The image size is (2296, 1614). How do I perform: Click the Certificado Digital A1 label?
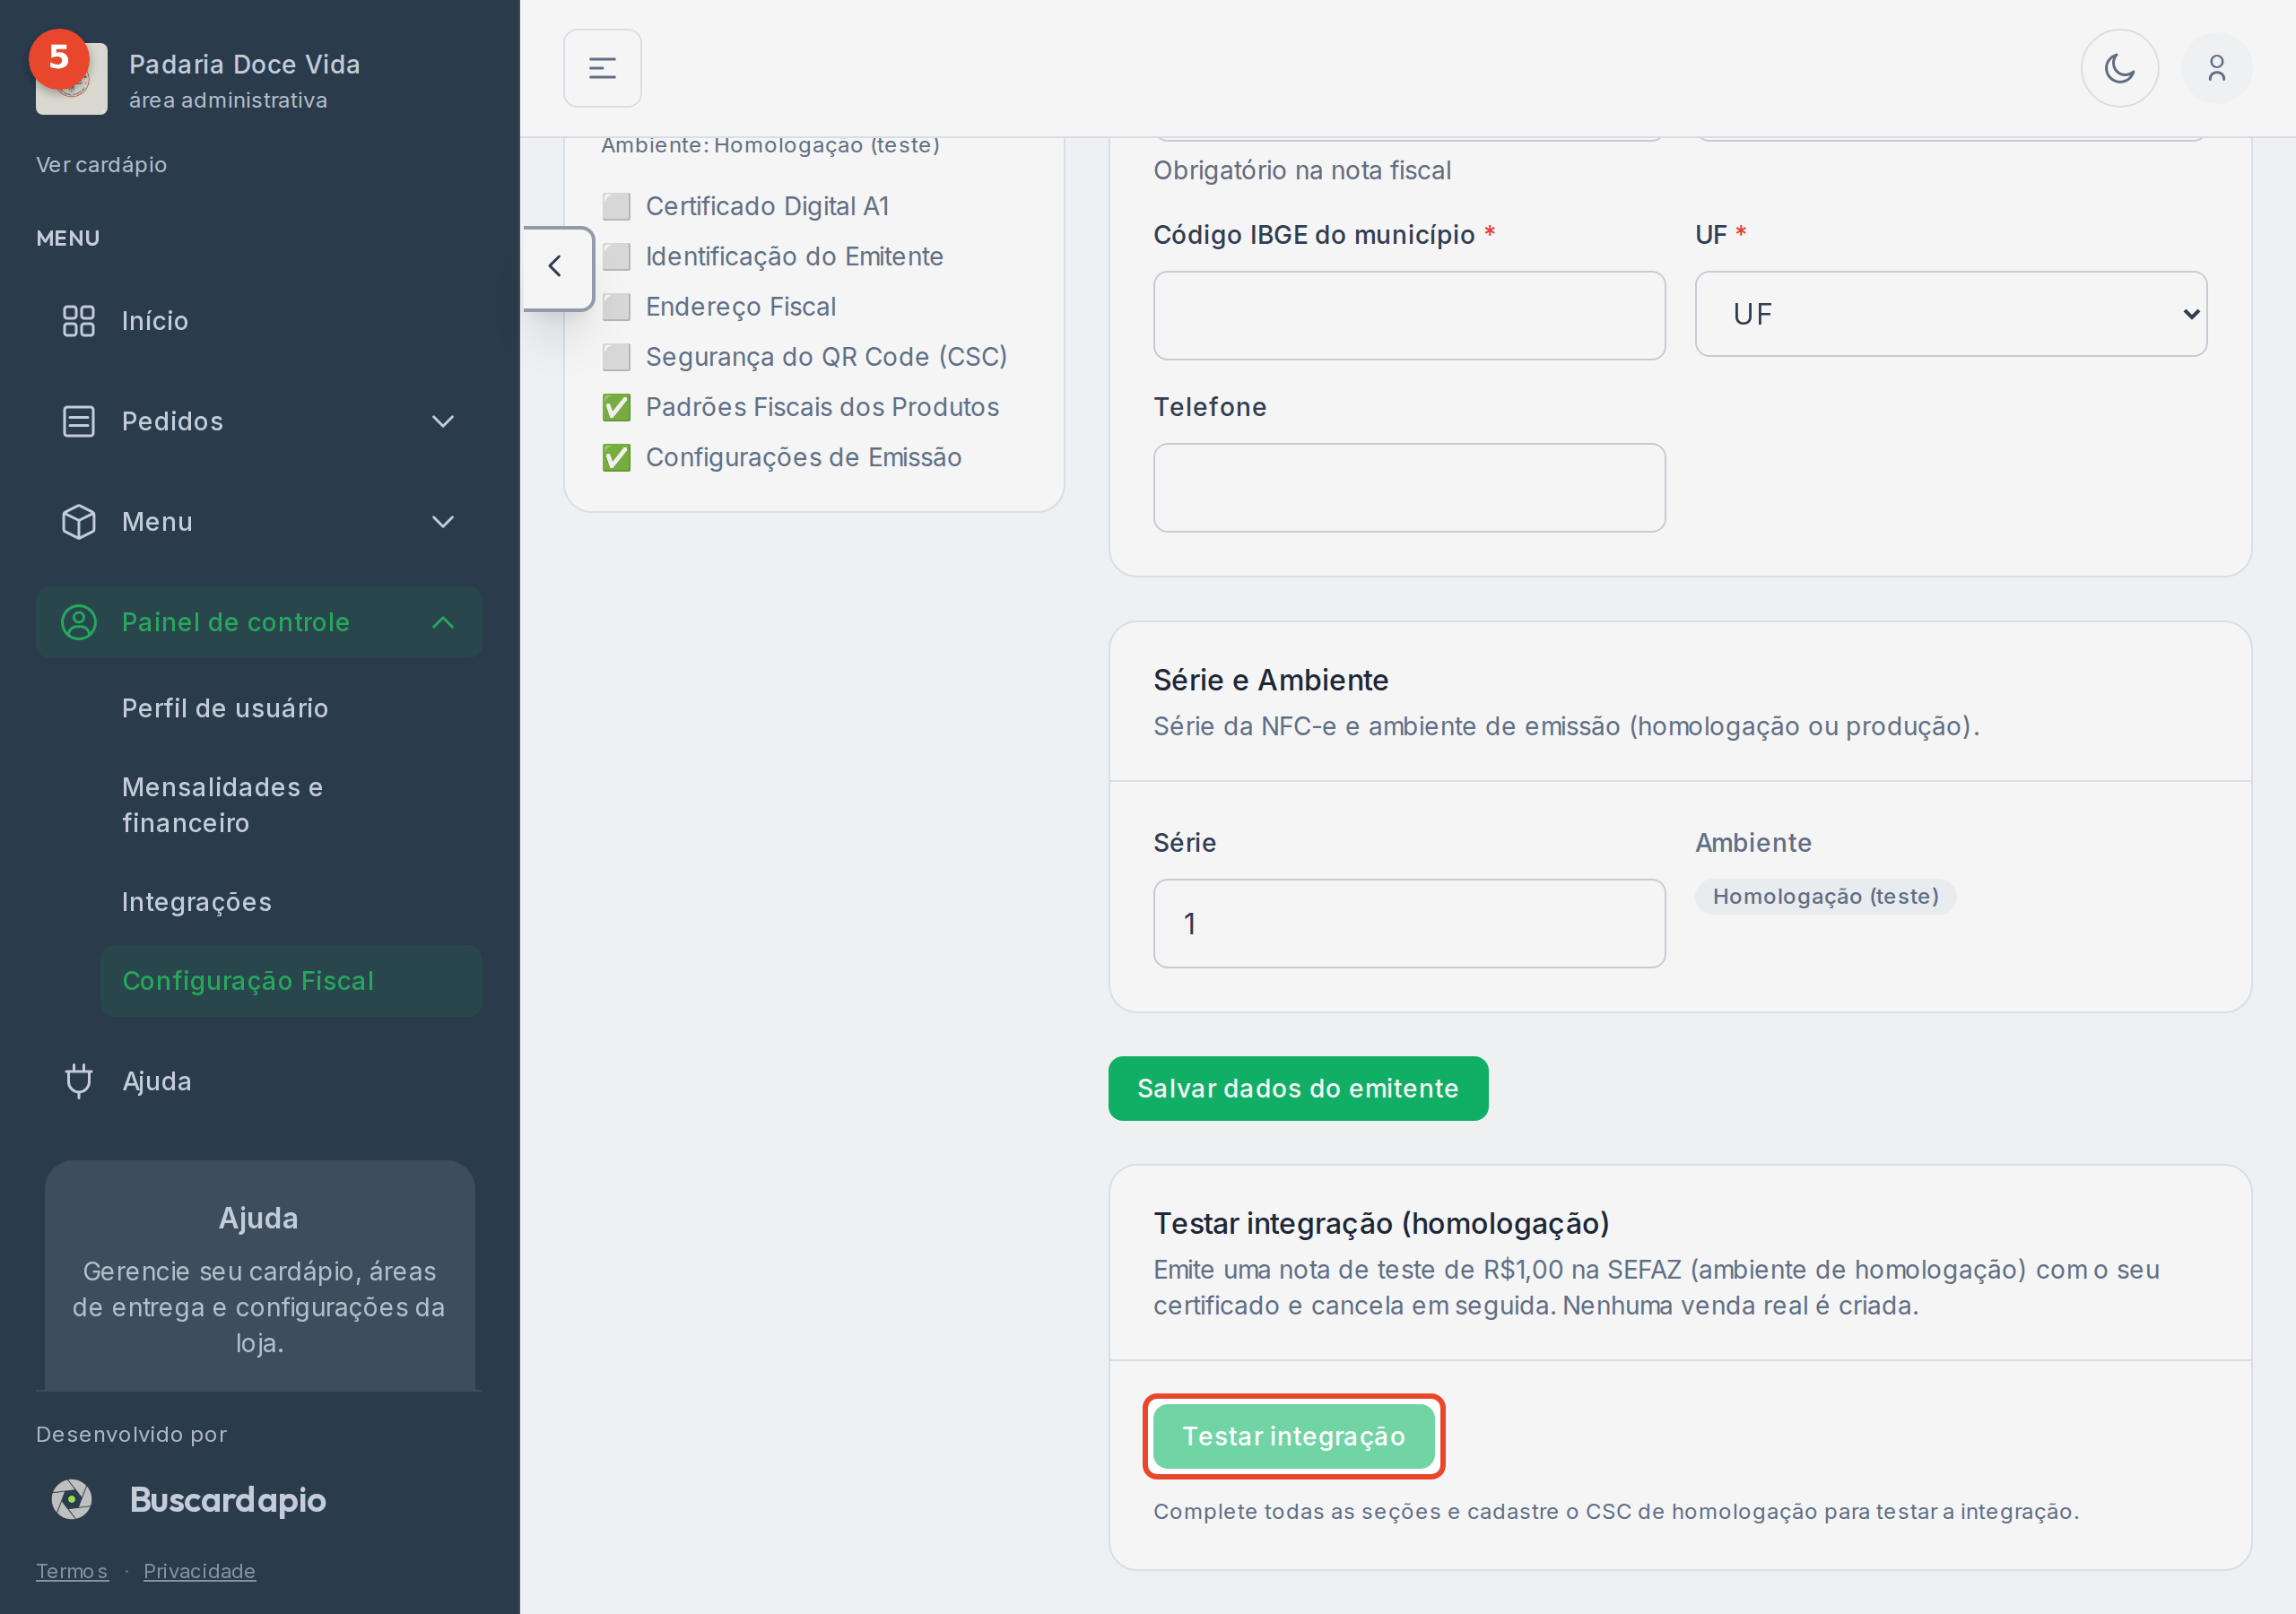point(767,206)
